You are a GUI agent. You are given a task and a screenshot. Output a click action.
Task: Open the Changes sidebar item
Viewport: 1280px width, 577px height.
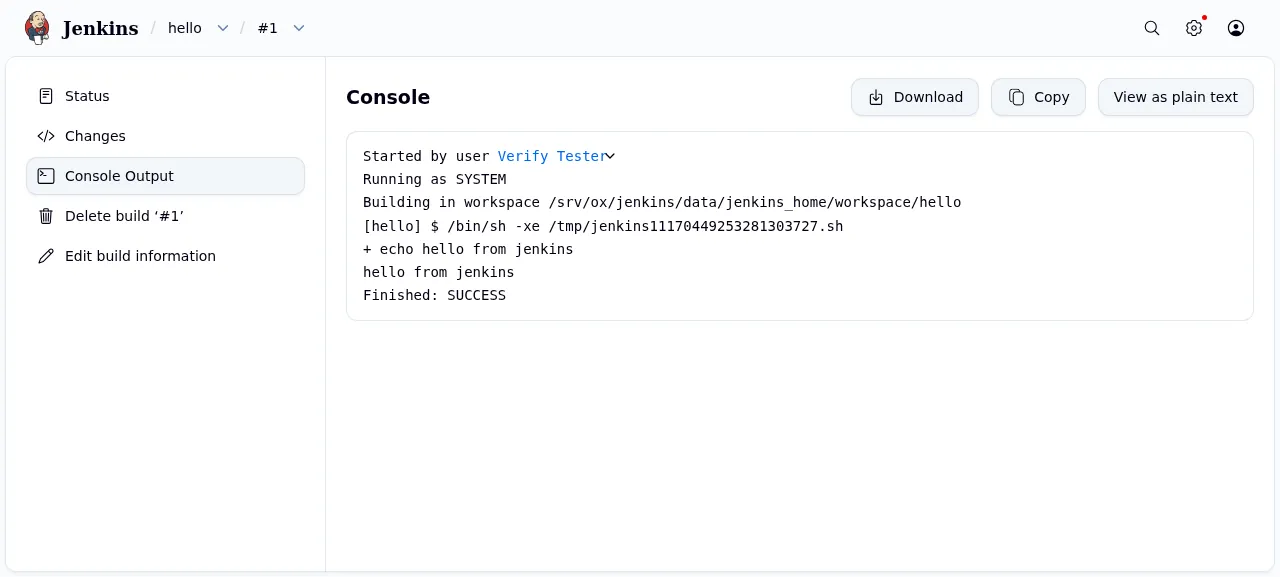point(166,136)
